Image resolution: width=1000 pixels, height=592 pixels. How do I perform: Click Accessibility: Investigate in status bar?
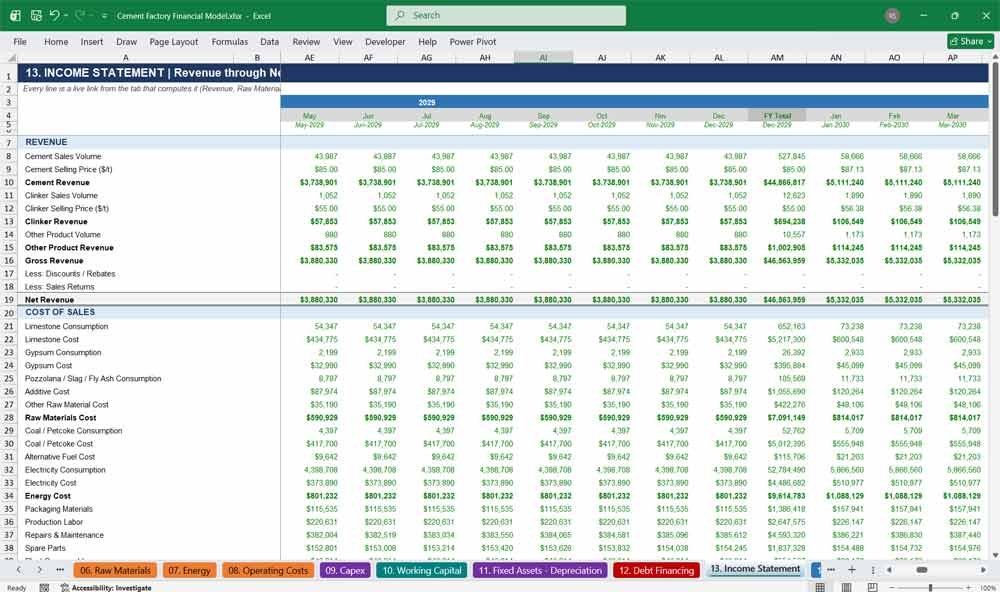coord(106,588)
